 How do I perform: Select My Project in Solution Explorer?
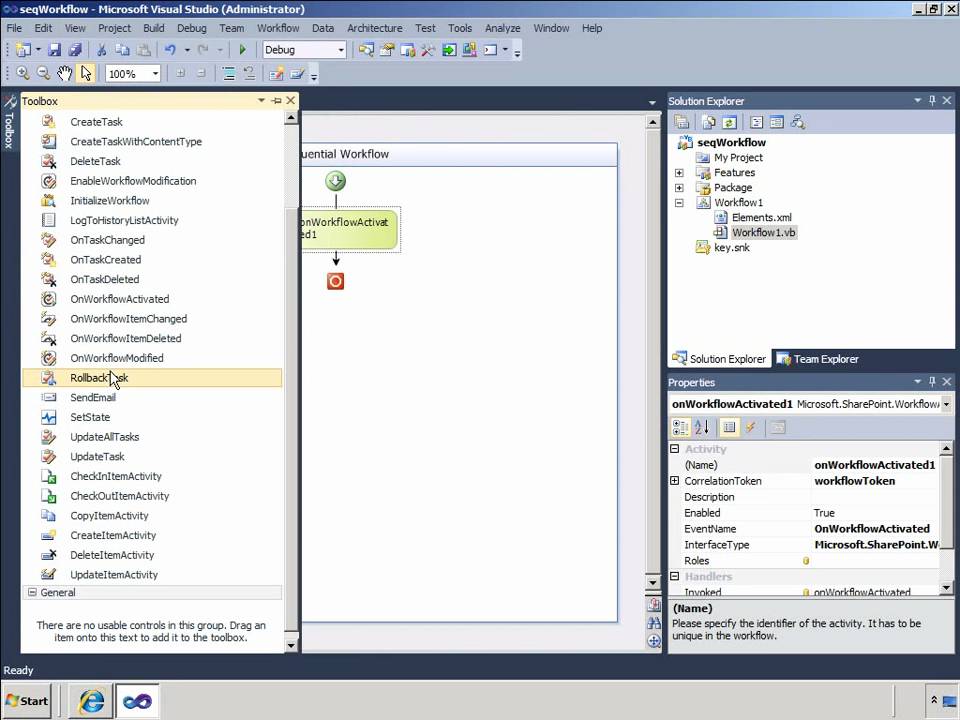(738, 157)
